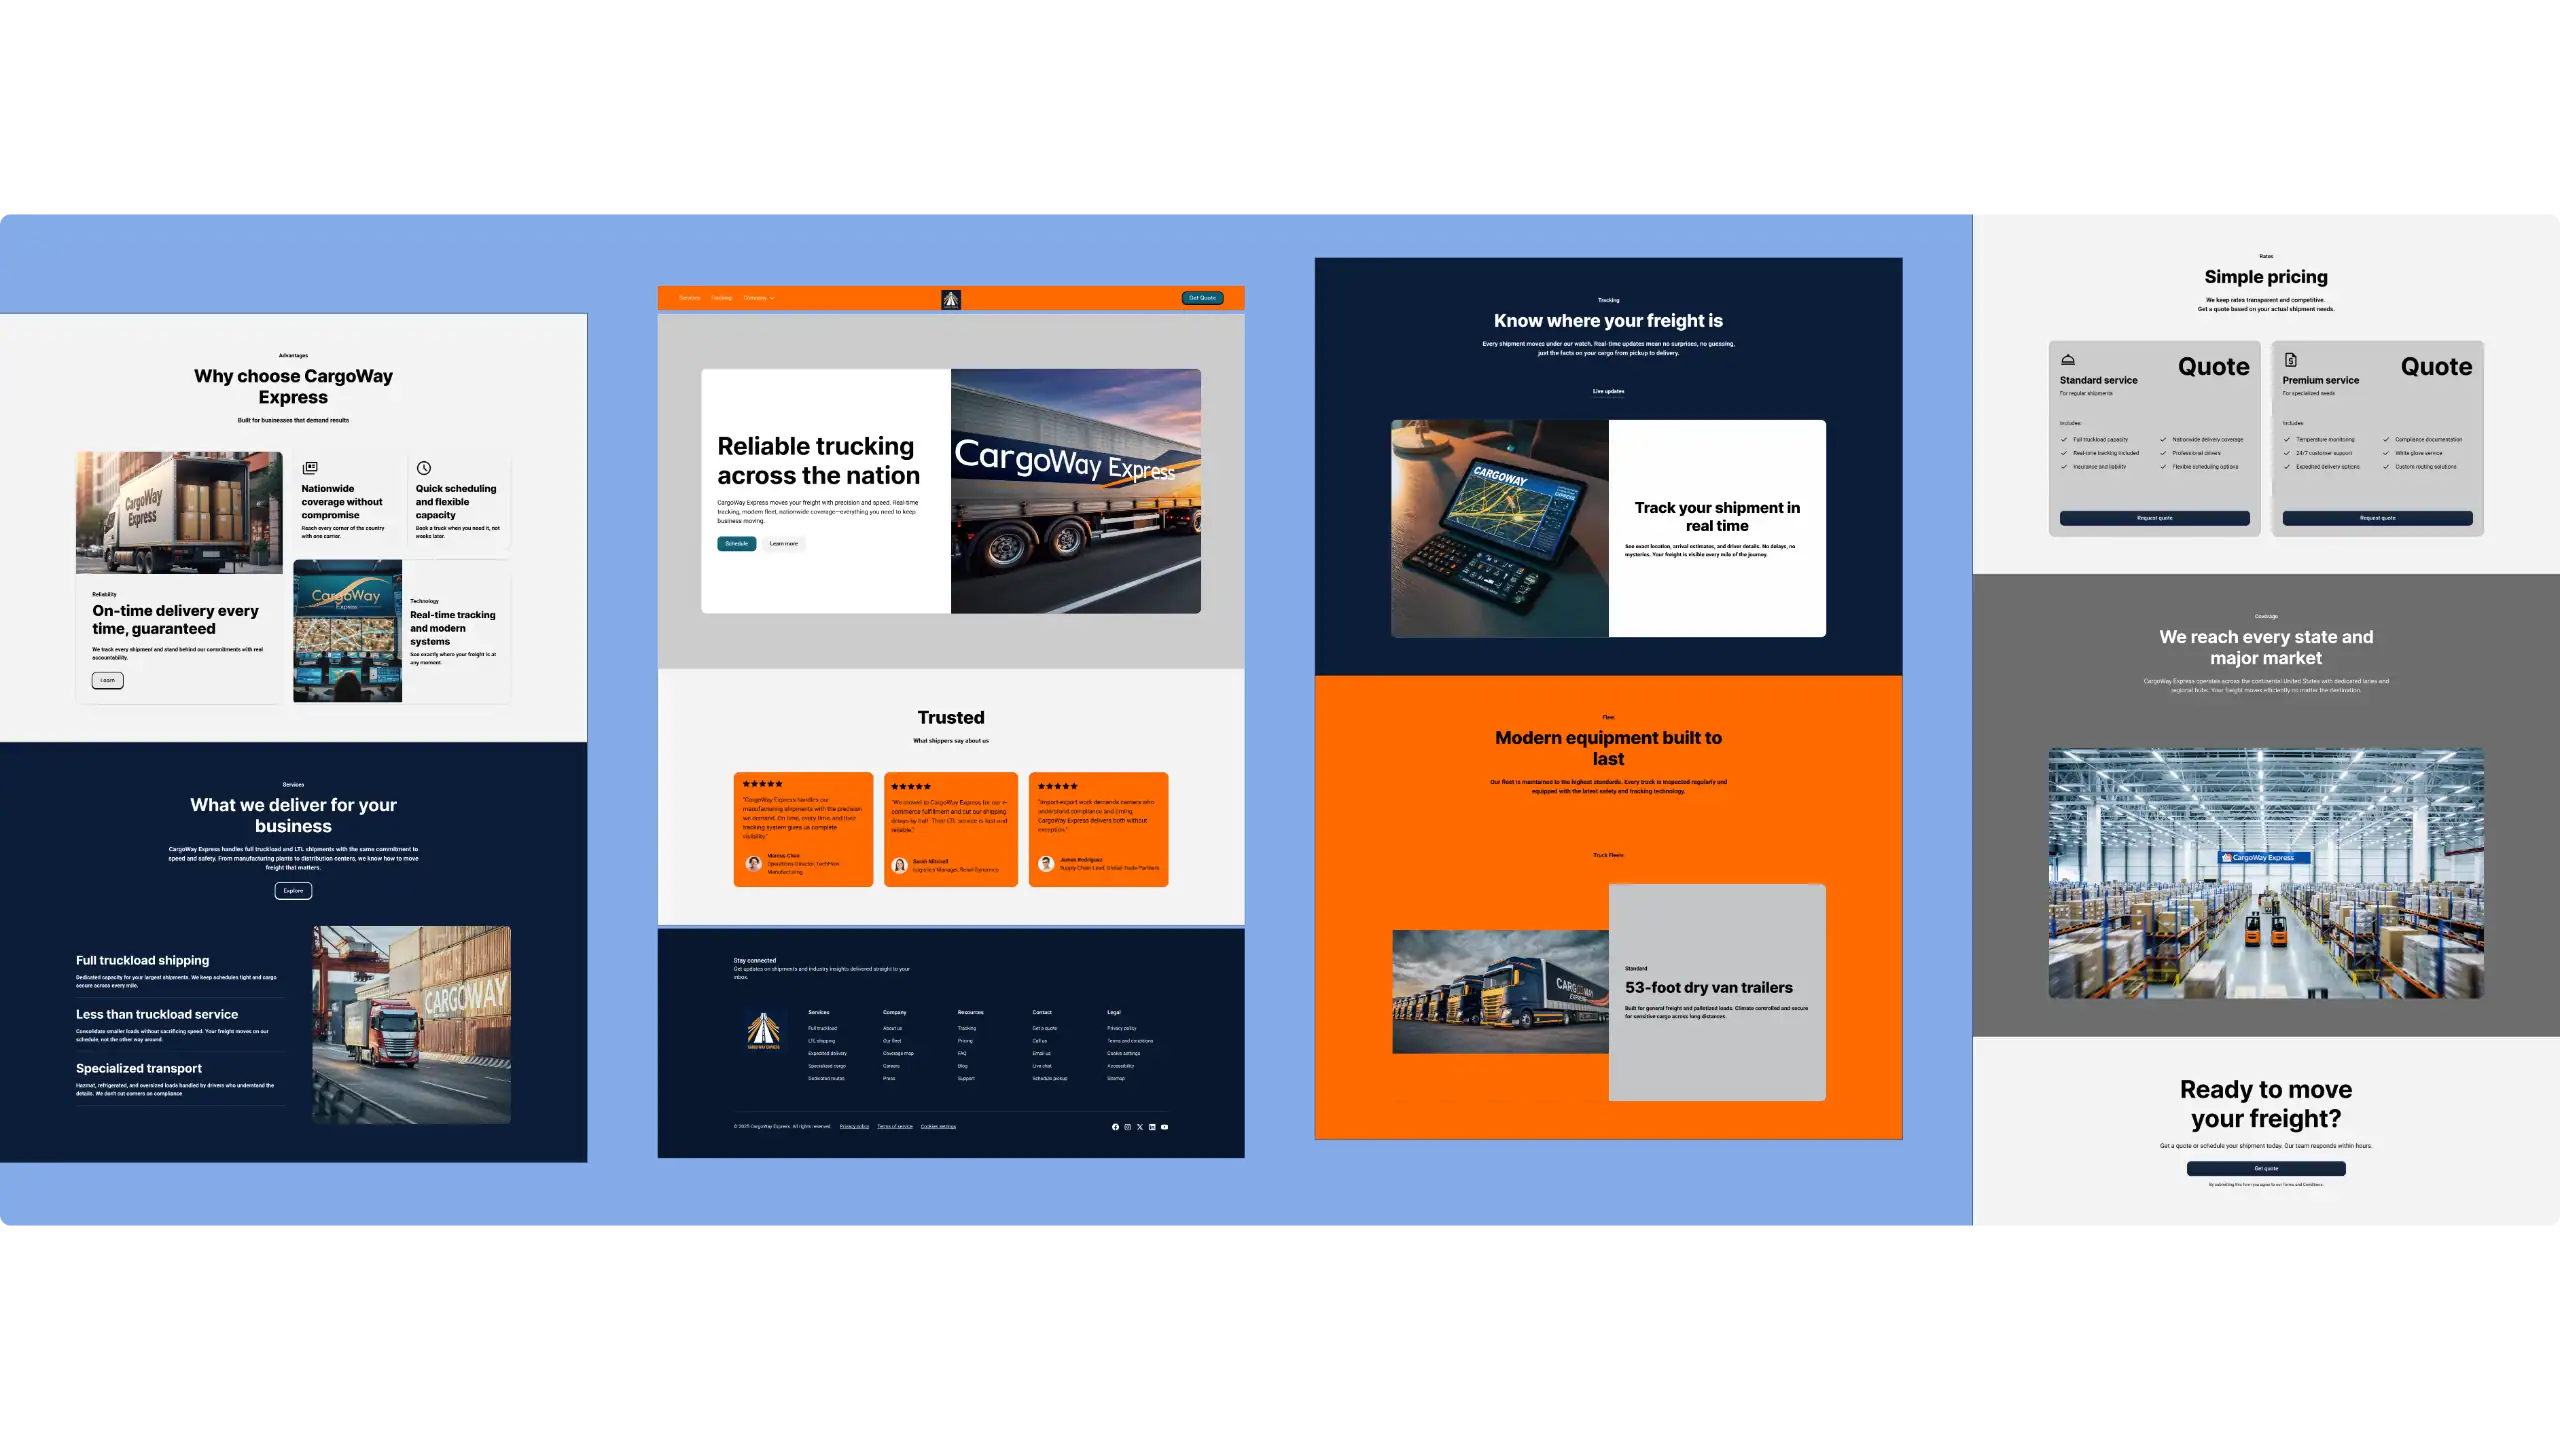Click the 'Track your shipment in real time' heading
Screen dimensions: 2560x1440
click(1717, 517)
